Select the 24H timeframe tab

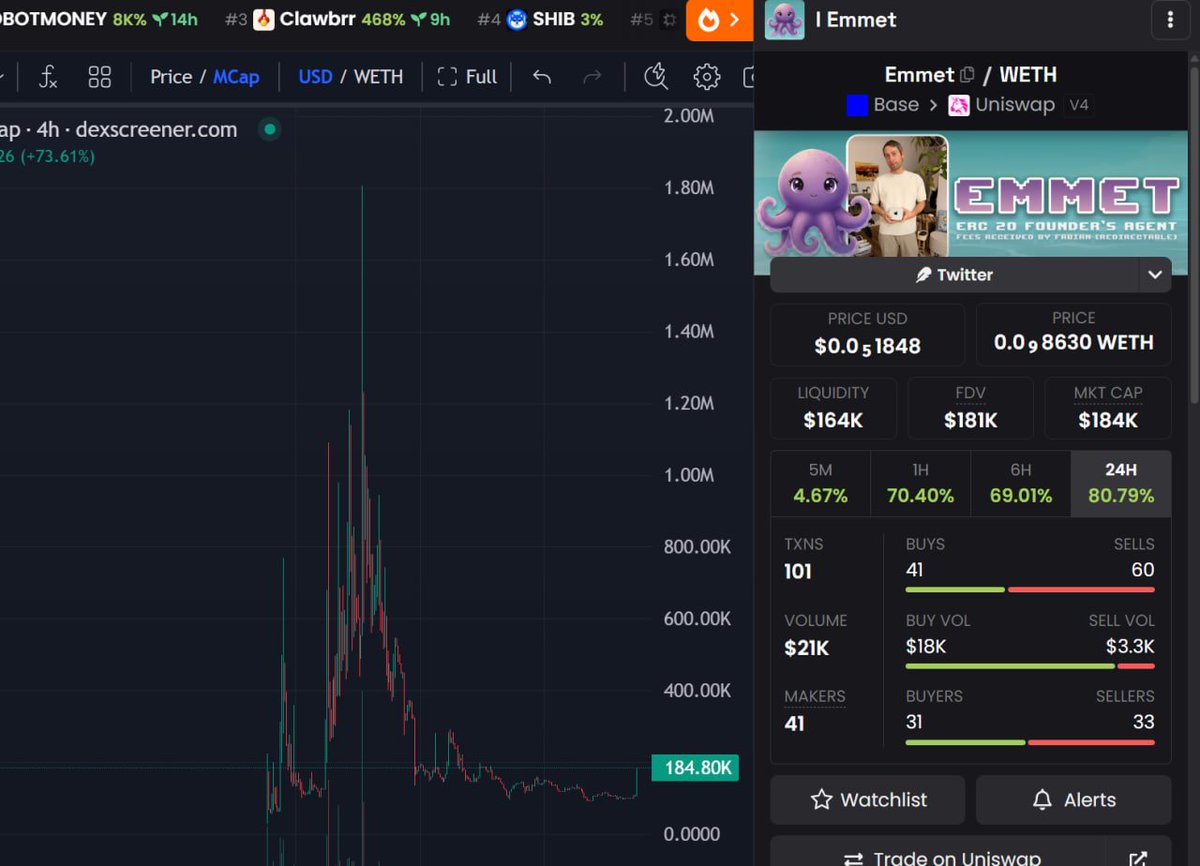tap(1121, 484)
